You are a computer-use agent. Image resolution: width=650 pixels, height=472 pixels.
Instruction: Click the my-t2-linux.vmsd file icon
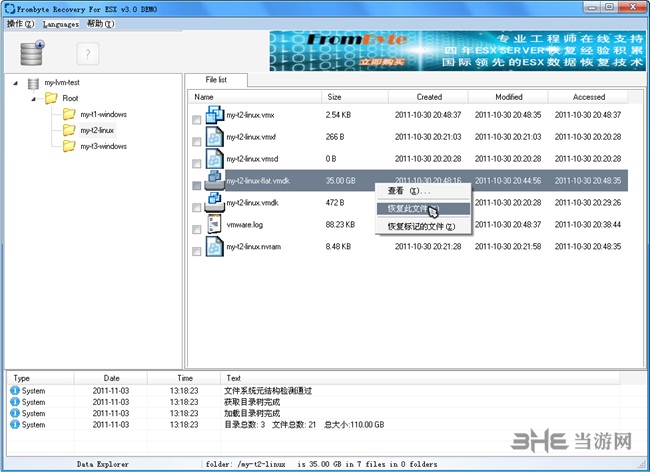[215, 159]
